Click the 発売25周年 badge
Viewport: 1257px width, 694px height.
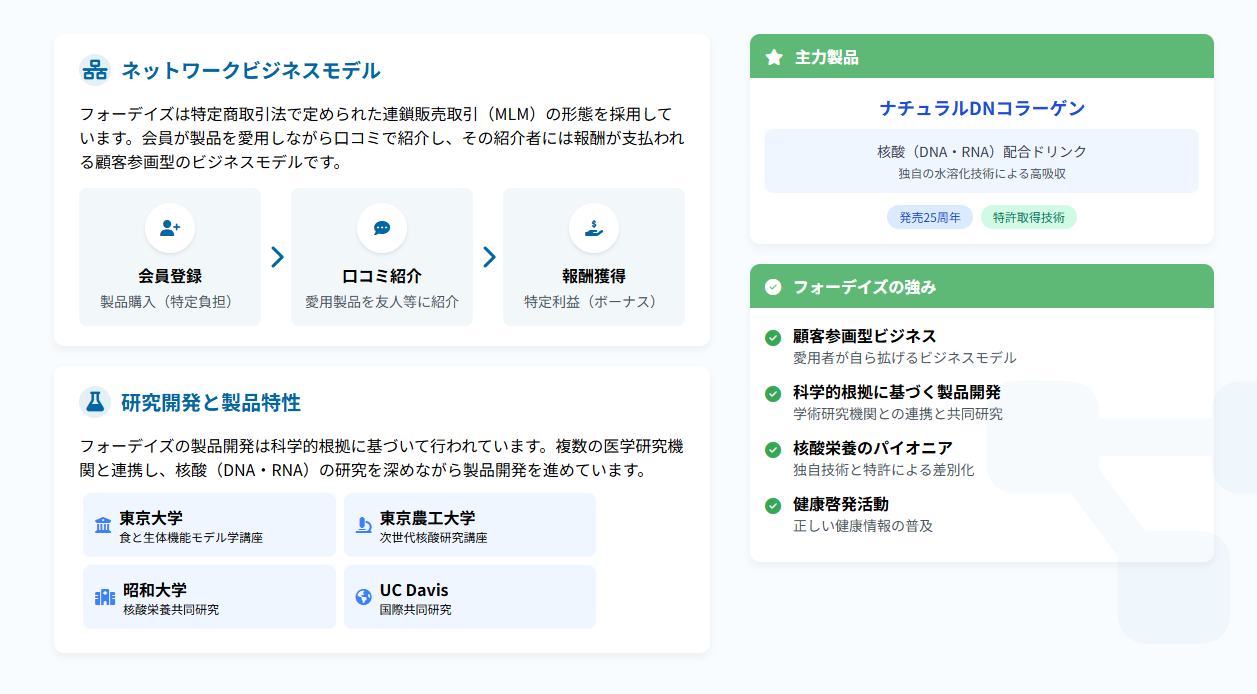coord(930,217)
